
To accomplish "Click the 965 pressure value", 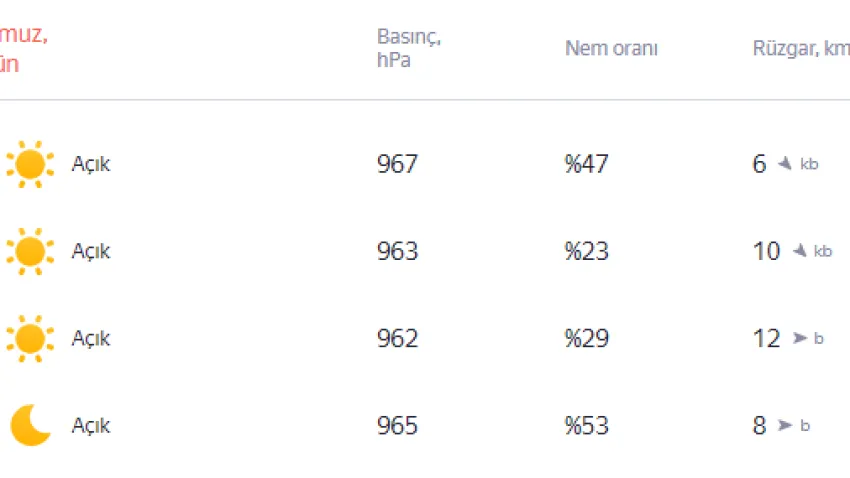I will 397,425.
